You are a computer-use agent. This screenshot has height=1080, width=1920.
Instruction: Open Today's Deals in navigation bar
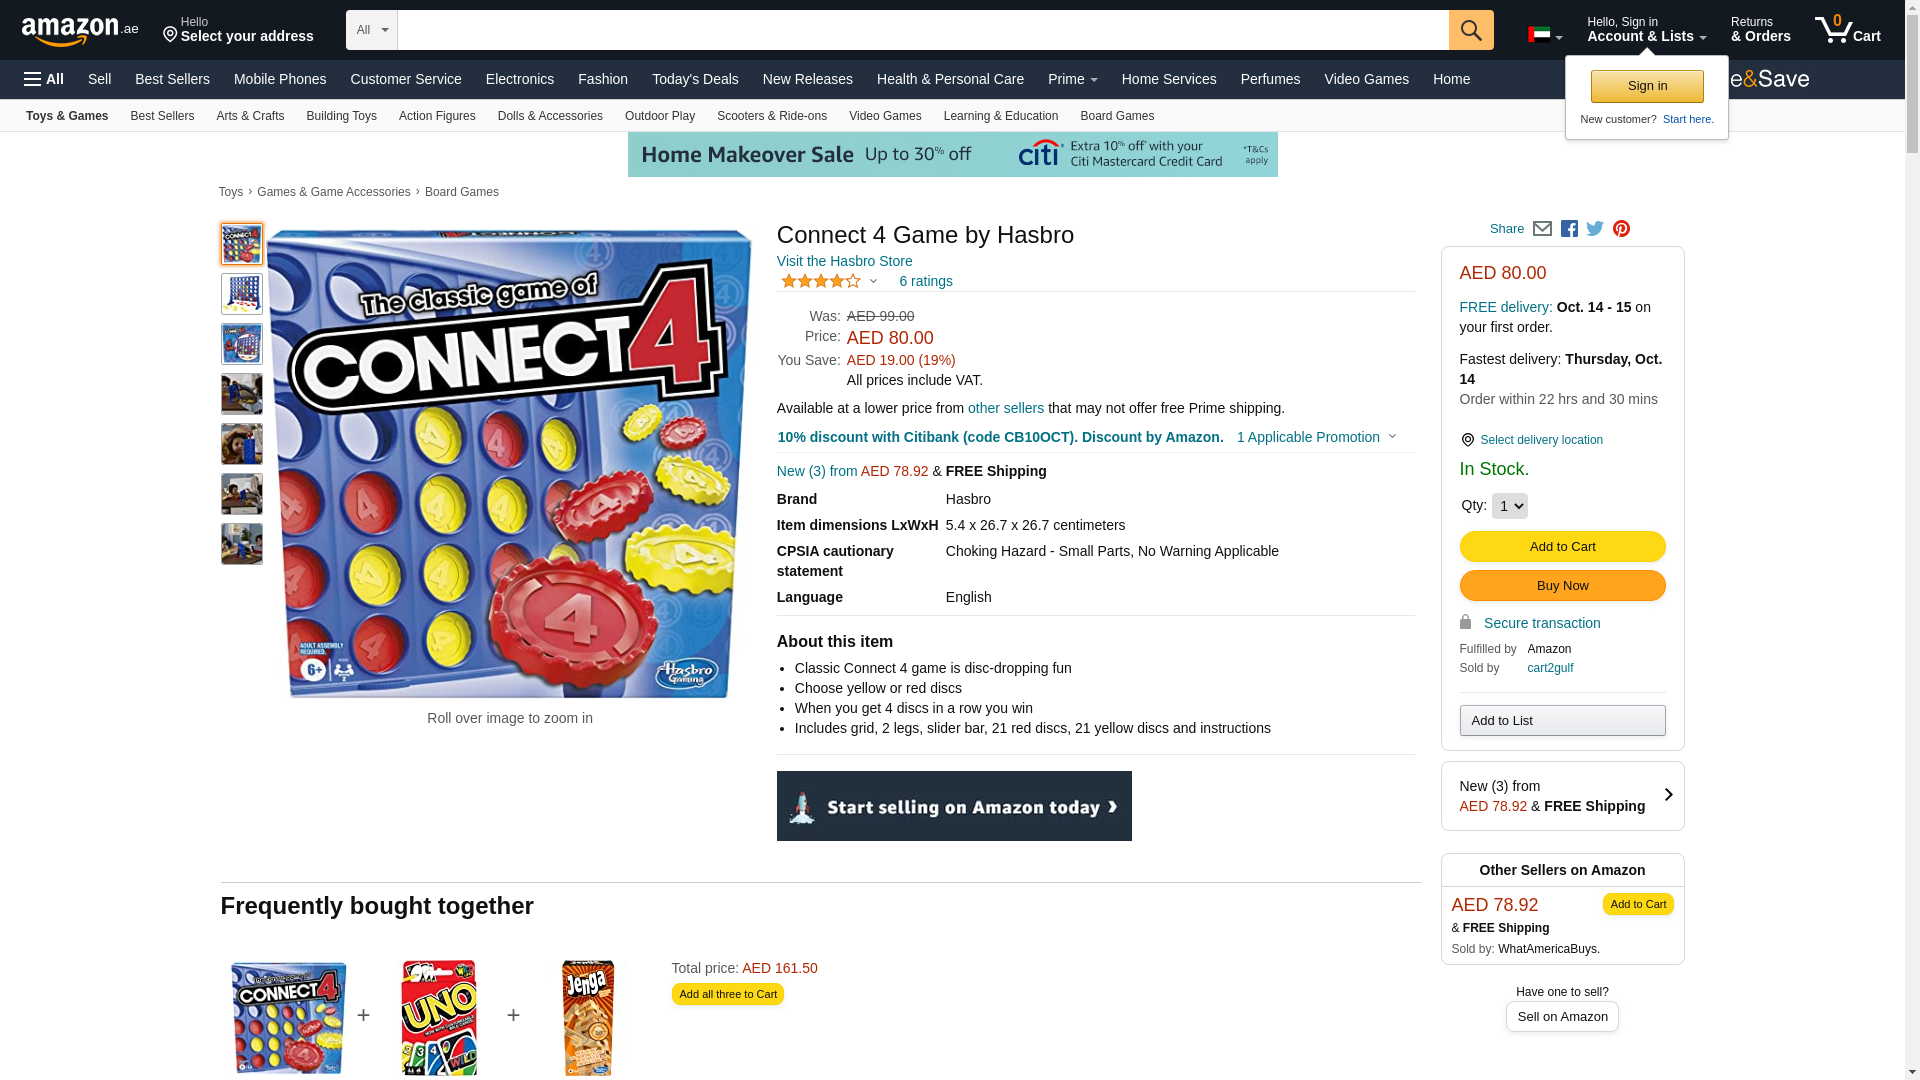coord(695,79)
